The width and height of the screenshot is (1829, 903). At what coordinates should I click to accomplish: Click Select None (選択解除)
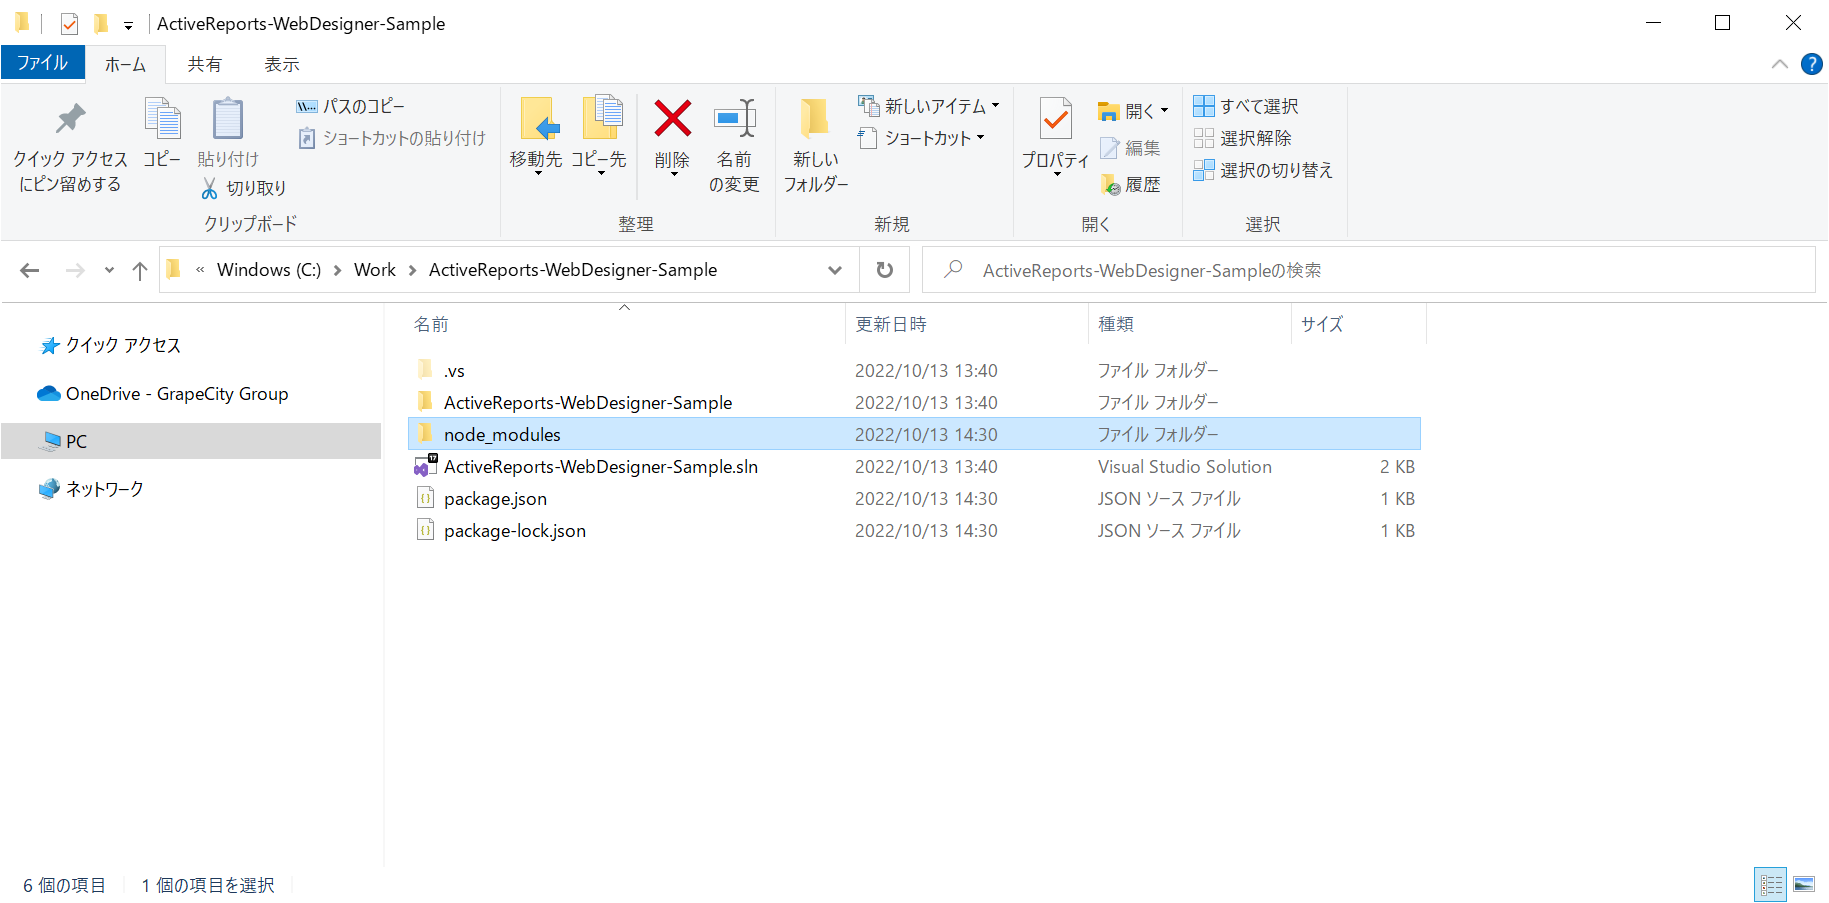1243,138
